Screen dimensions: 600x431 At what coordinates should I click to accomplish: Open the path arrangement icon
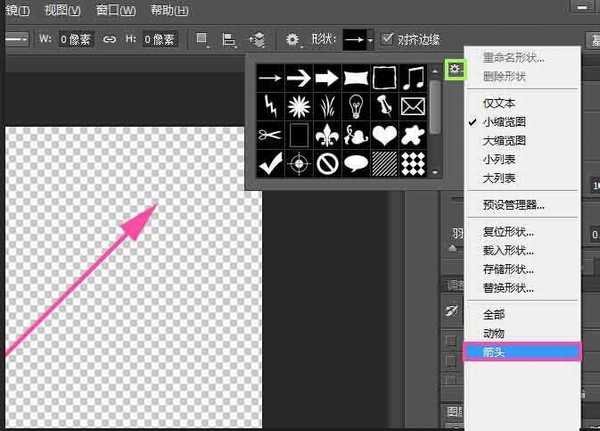tap(257, 39)
